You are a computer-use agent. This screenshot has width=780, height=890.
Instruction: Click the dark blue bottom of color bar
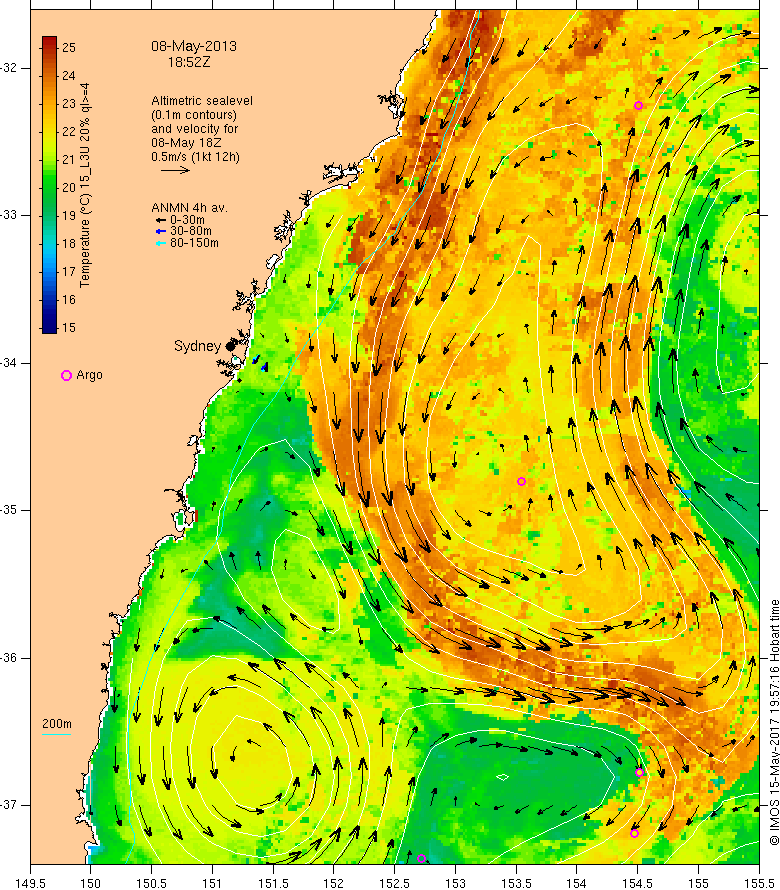tap(49, 326)
